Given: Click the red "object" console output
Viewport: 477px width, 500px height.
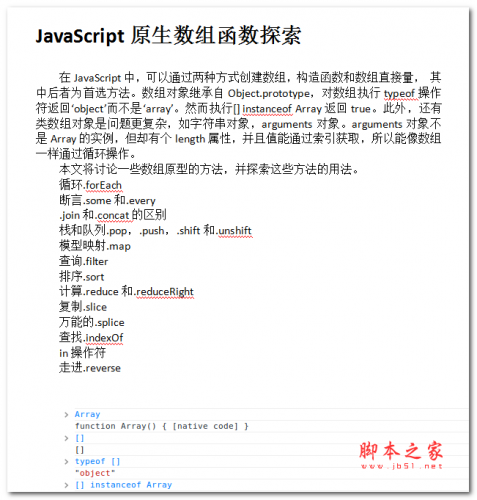Looking at the screenshot, I should click(x=95, y=473).
